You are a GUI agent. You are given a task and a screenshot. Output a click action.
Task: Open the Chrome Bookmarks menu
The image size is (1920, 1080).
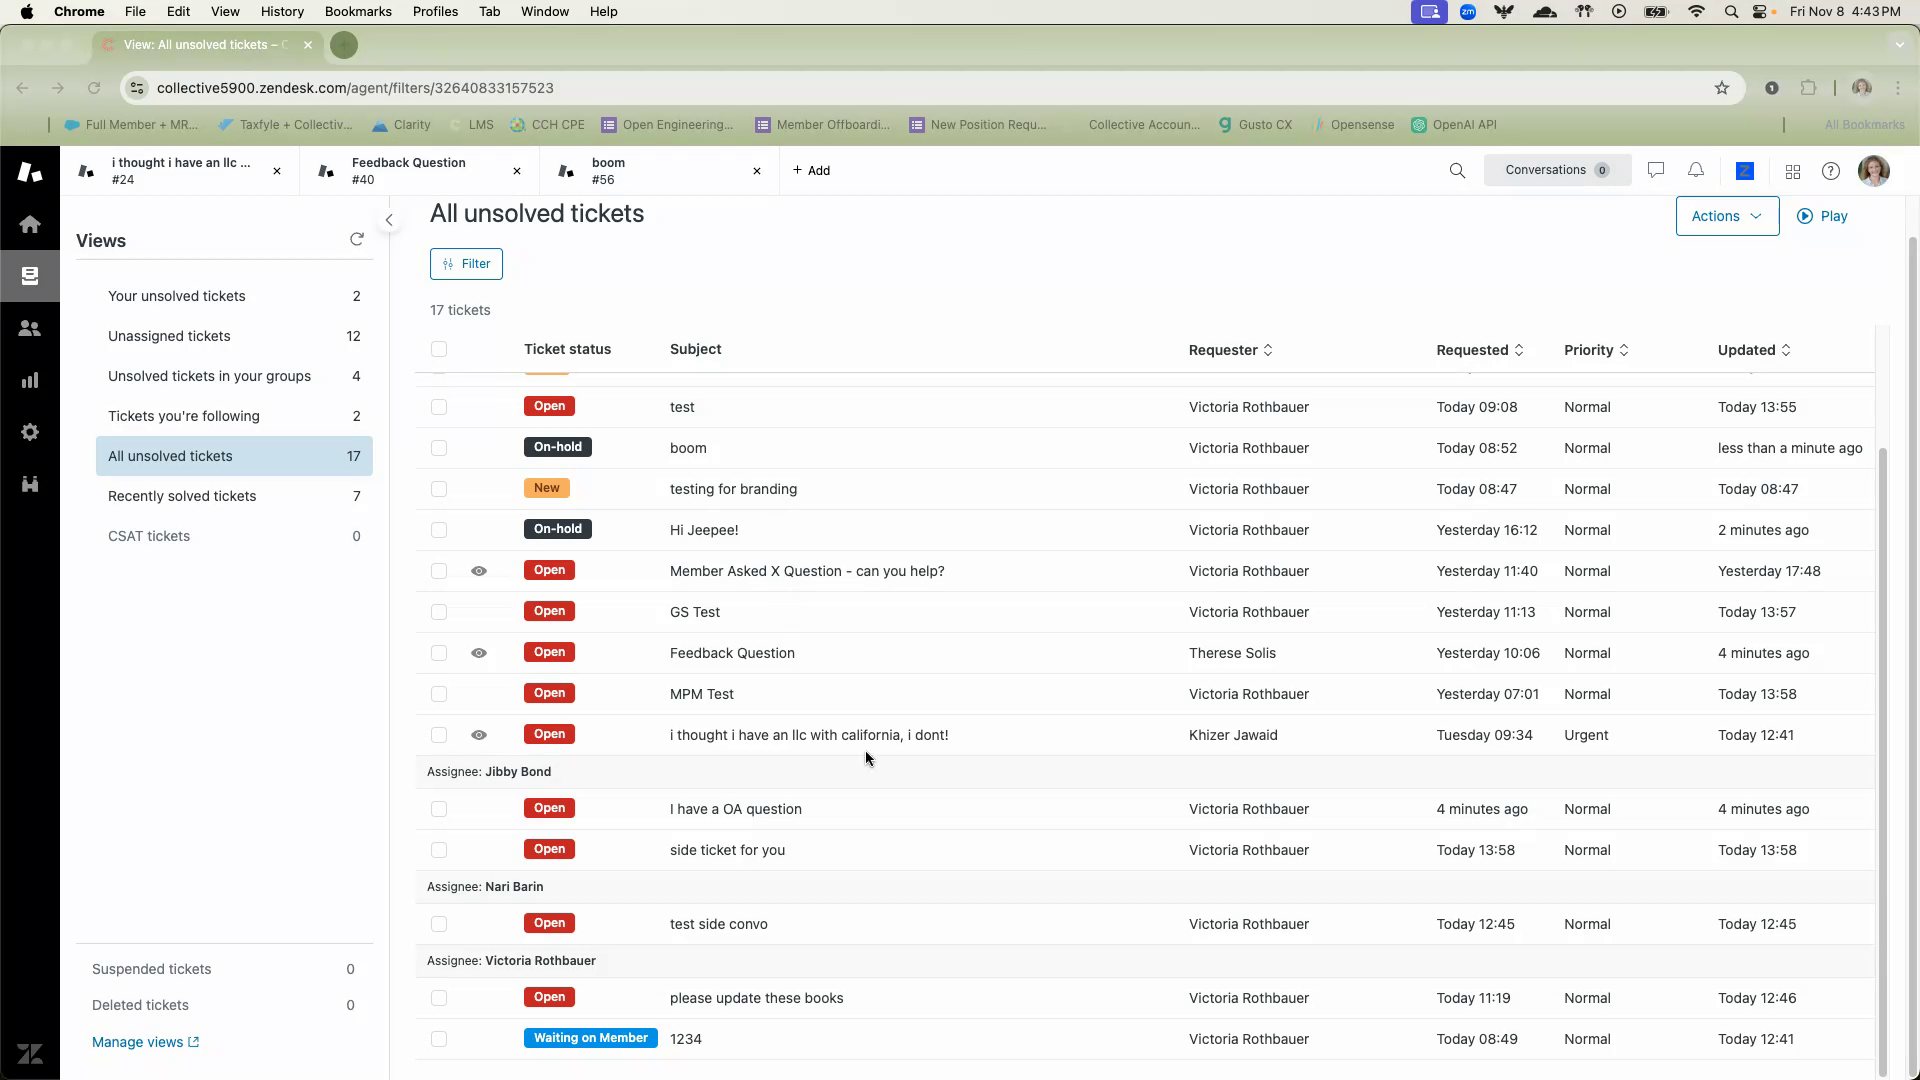[x=357, y=11]
